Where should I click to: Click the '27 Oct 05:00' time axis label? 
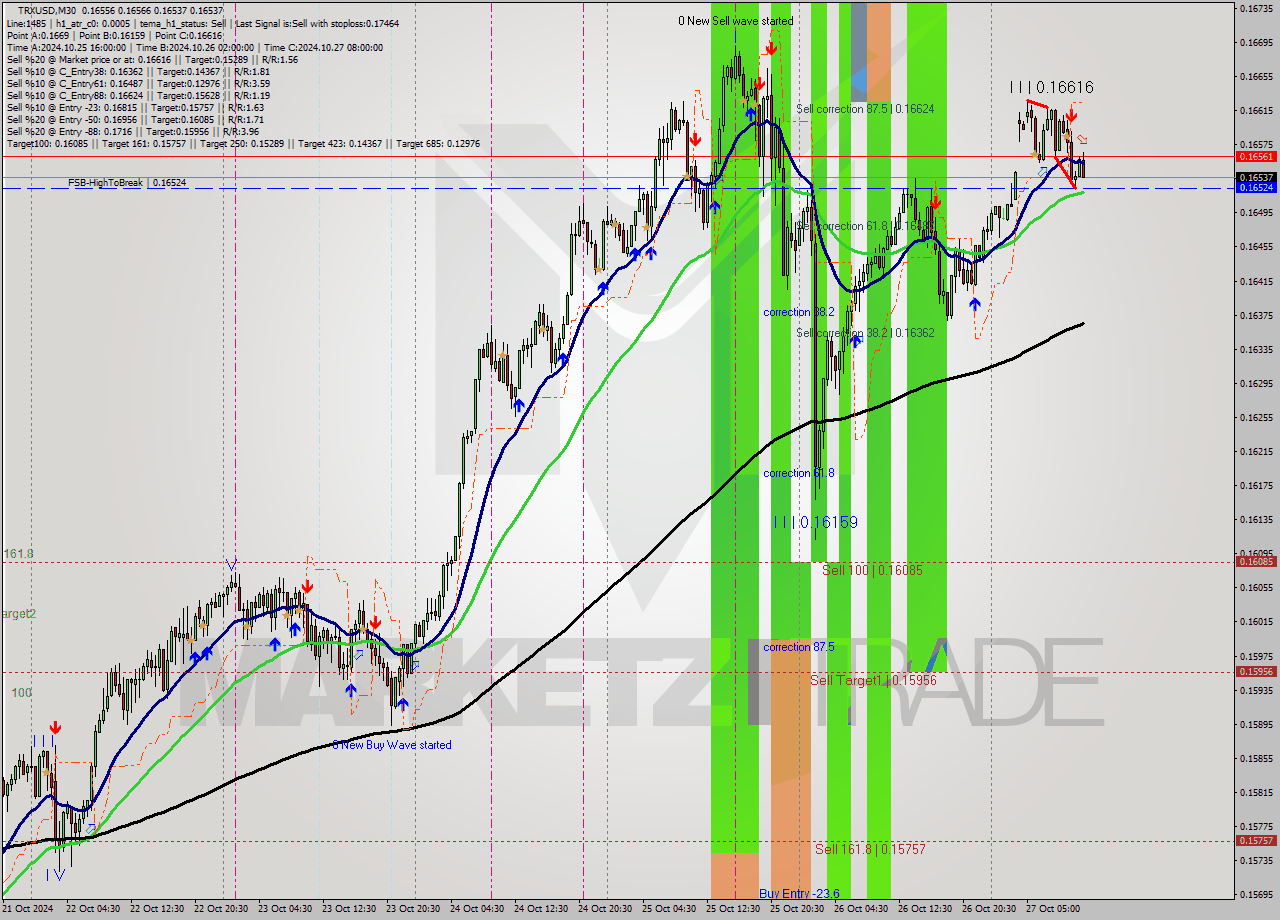point(1052,909)
